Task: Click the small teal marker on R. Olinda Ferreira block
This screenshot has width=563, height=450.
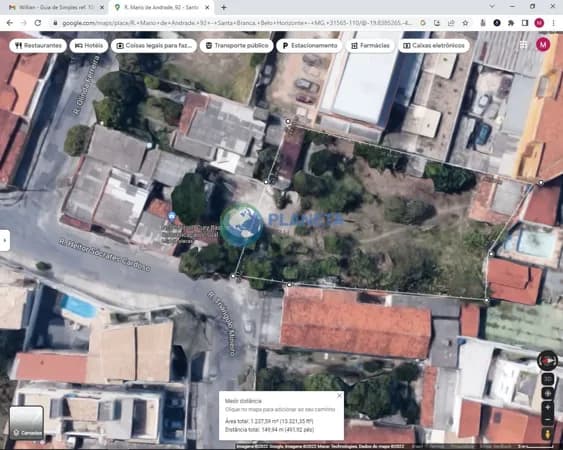Action: pos(149,146)
